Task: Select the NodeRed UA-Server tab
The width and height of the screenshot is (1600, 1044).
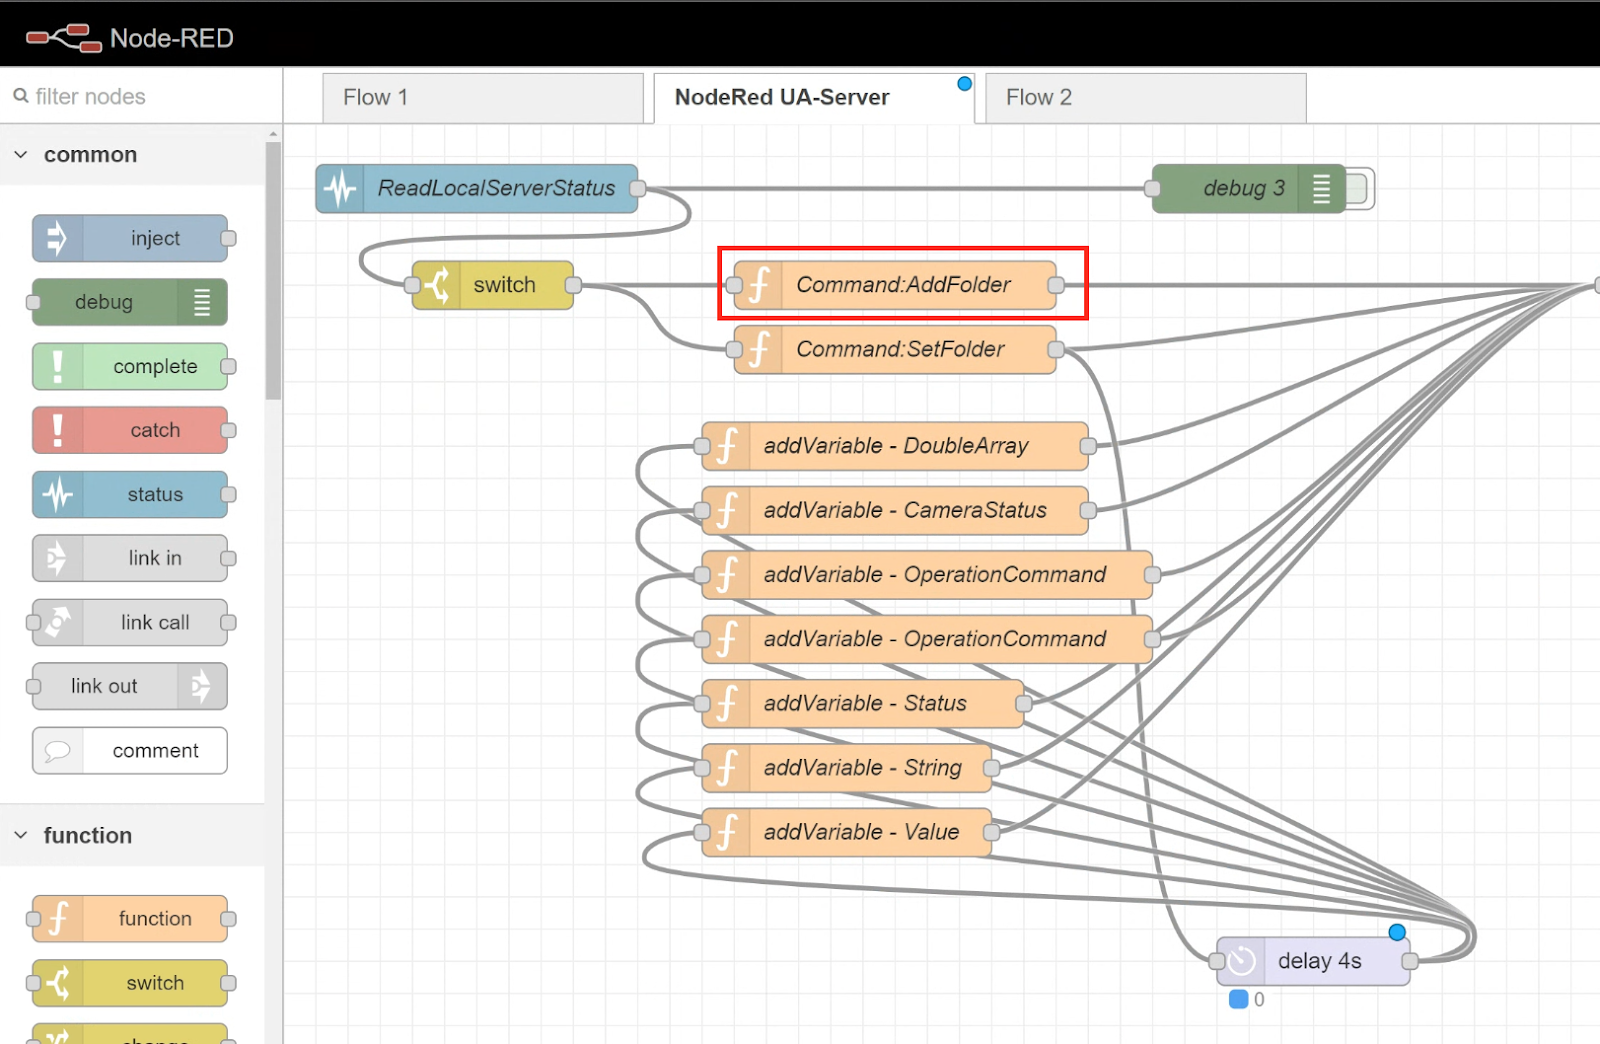Action: [814, 97]
